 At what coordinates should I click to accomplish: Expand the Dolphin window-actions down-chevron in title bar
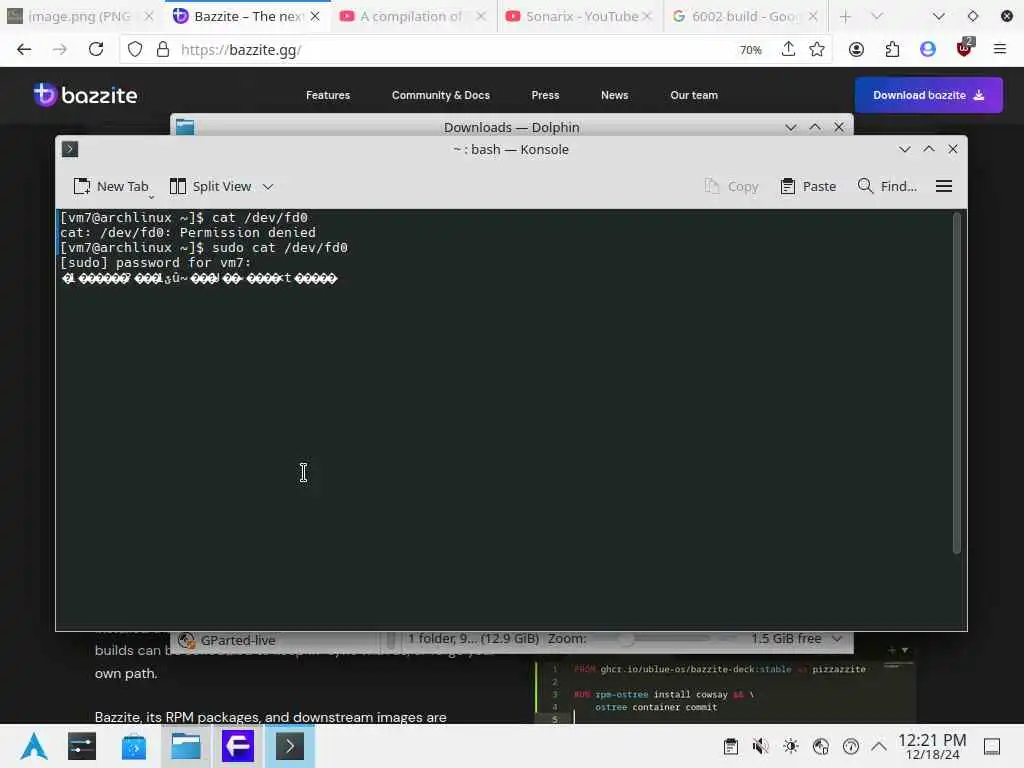(791, 127)
